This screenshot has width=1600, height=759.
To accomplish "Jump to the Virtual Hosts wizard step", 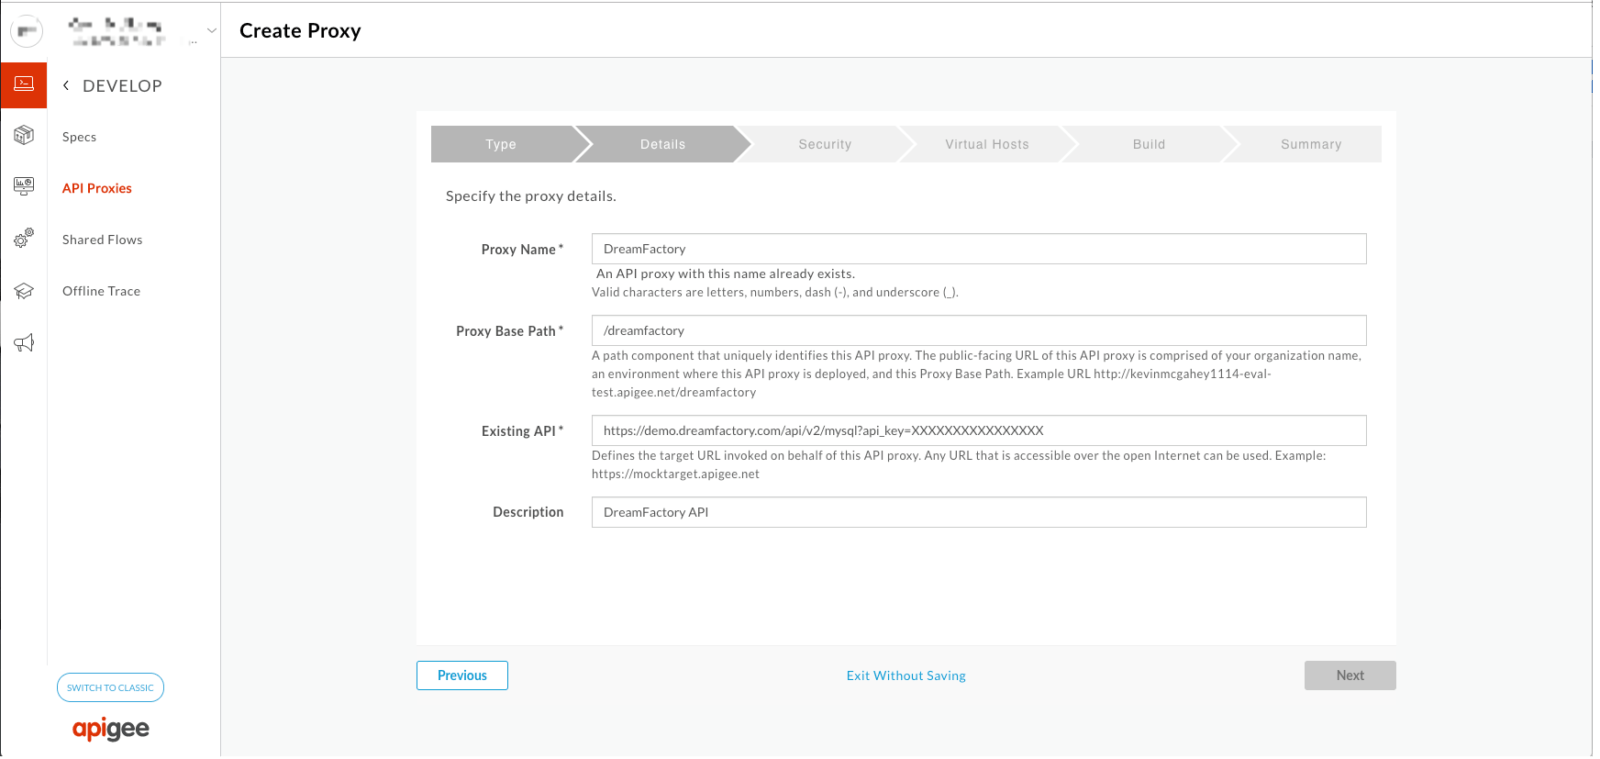I will tap(987, 144).
